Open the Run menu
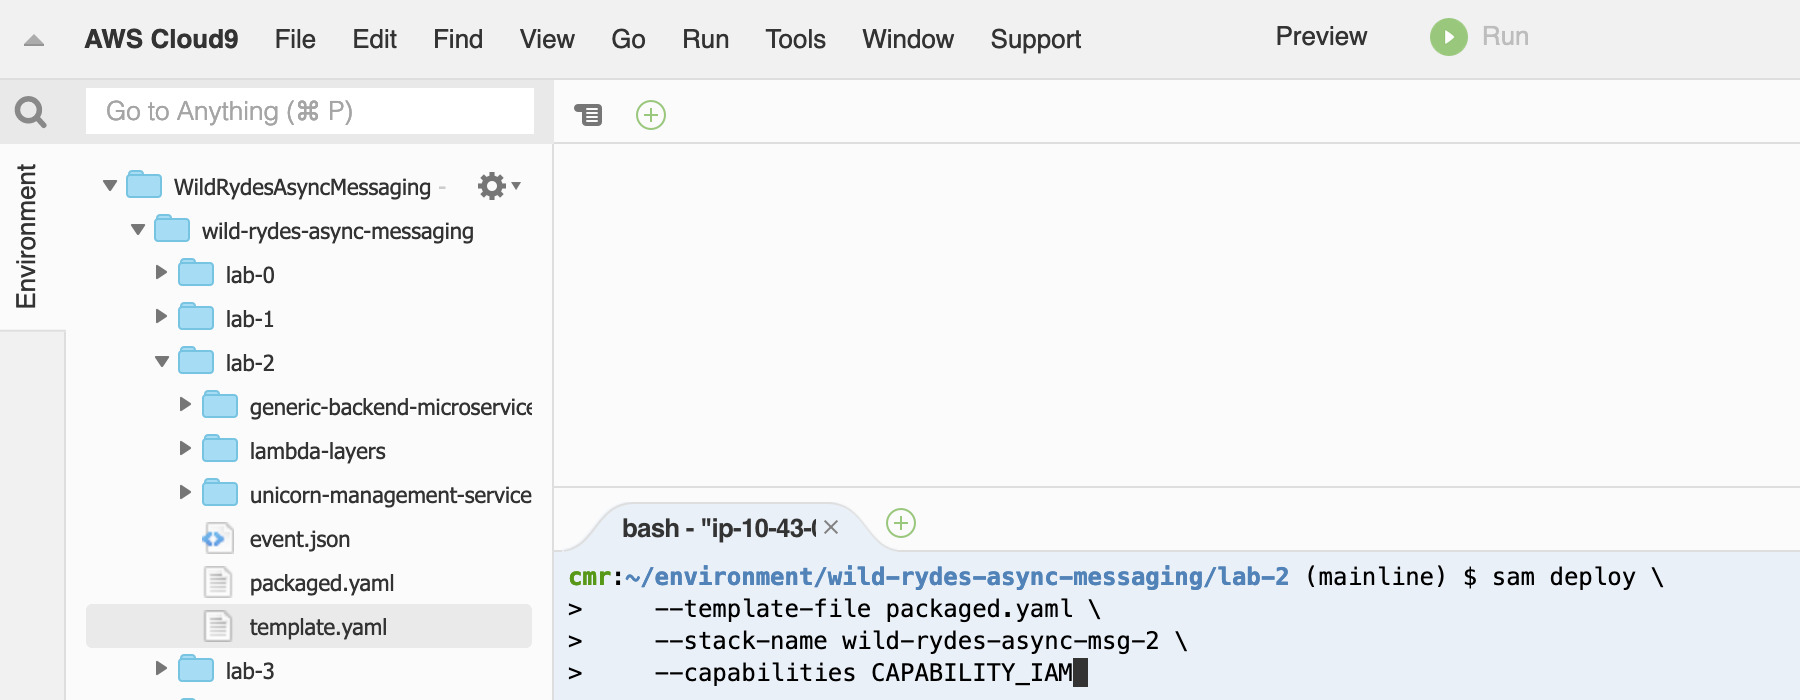1800x700 pixels. [706, 39]
